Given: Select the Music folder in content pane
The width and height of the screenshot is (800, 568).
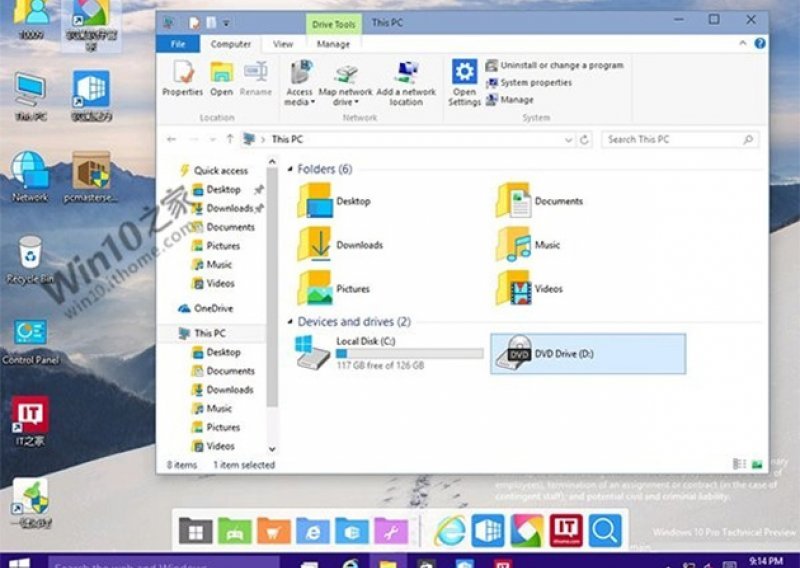Looking at the screenshot, I should (528, 244).
